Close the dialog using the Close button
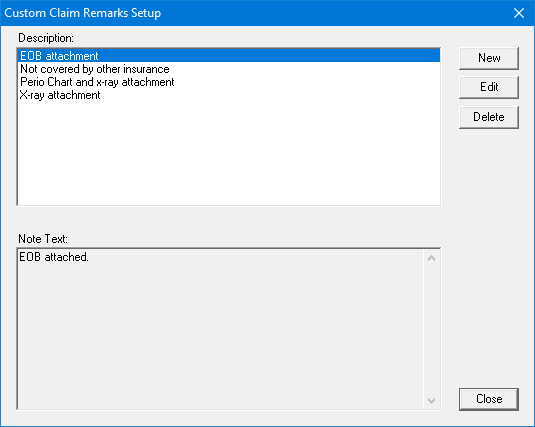 click(489, 399)
